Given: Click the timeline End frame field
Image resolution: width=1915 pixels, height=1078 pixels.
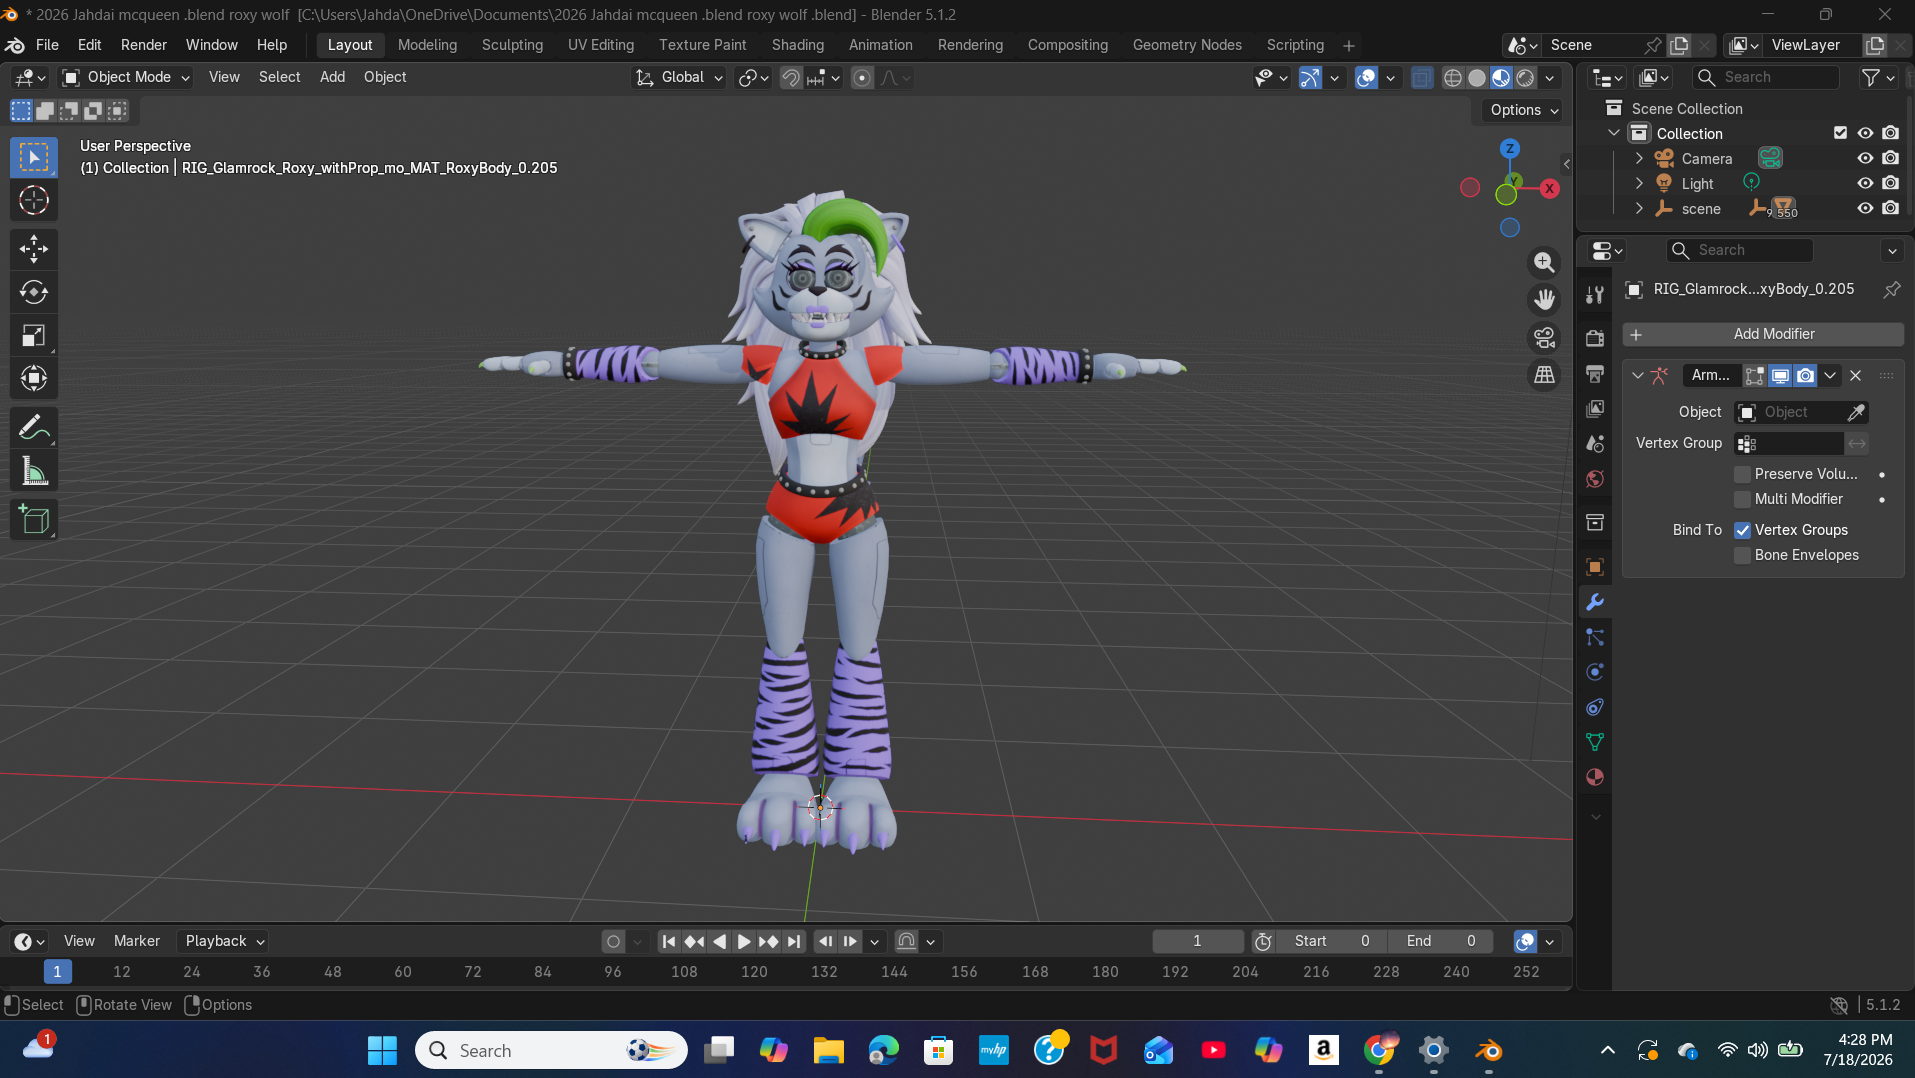Looking at the screenshot, I should click(1441, 941).
